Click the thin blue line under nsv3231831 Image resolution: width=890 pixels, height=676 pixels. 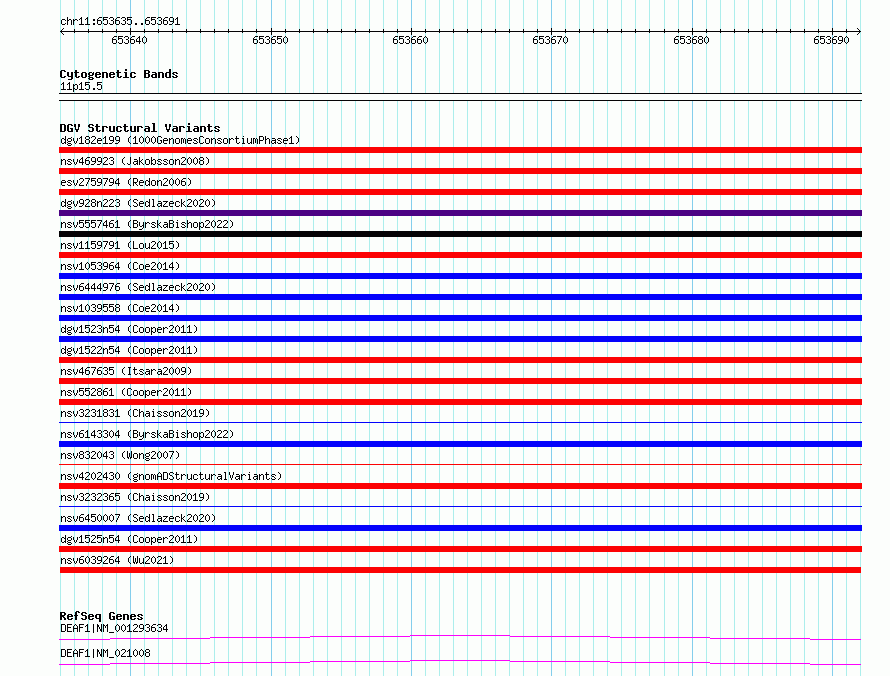[460, 422]
